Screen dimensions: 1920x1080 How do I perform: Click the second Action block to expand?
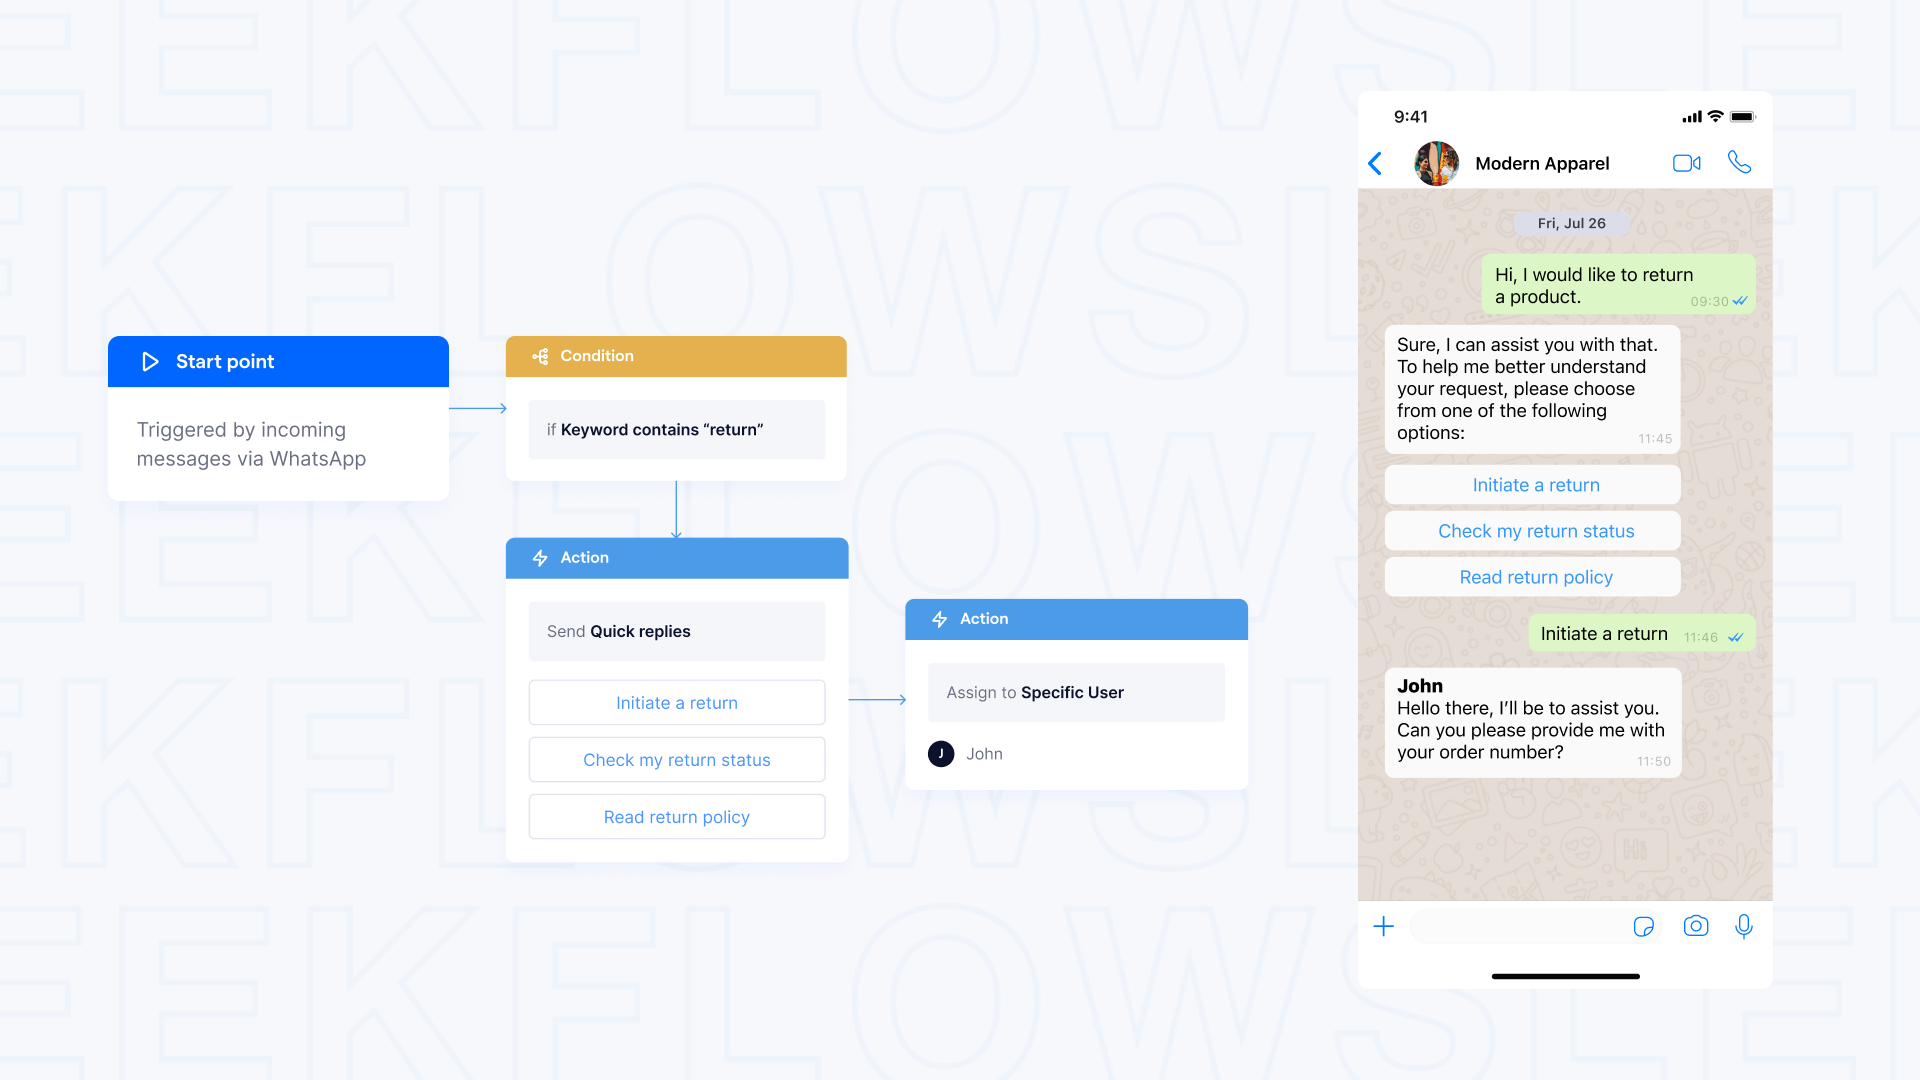click(x=1075, y=618)
